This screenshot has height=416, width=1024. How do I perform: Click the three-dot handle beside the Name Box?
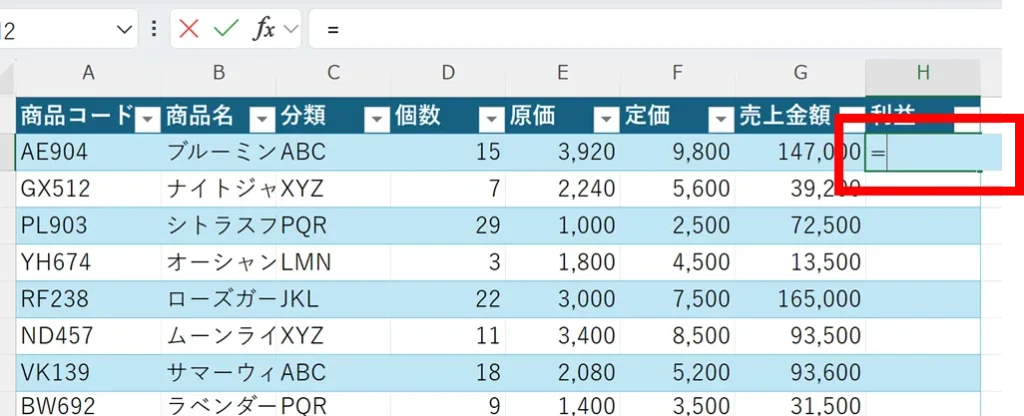click(x=153, y=29)
